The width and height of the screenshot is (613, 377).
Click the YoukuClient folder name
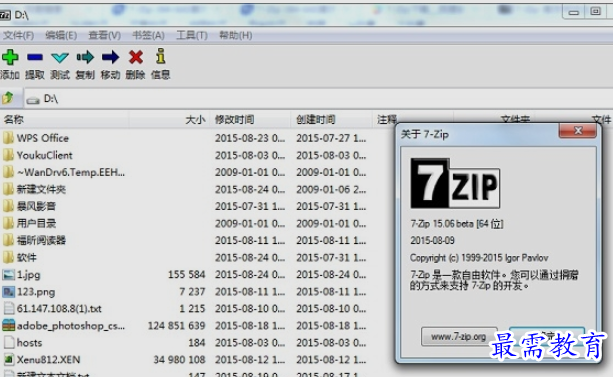coord(45,155)
